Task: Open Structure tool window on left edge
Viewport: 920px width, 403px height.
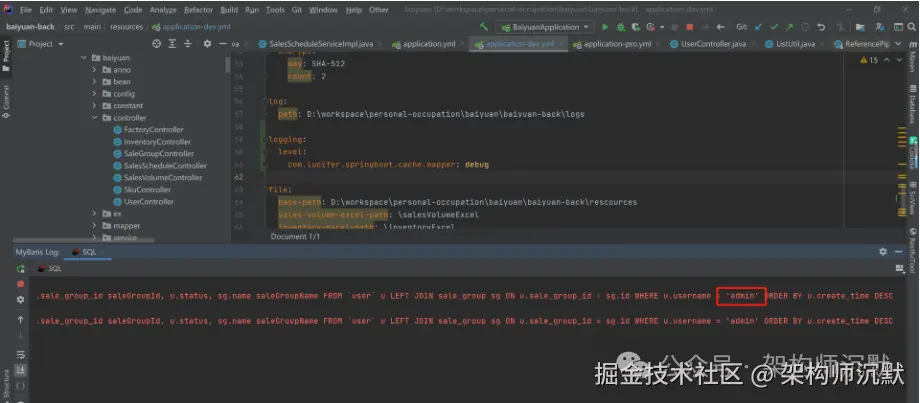Action: pos(6,385)
